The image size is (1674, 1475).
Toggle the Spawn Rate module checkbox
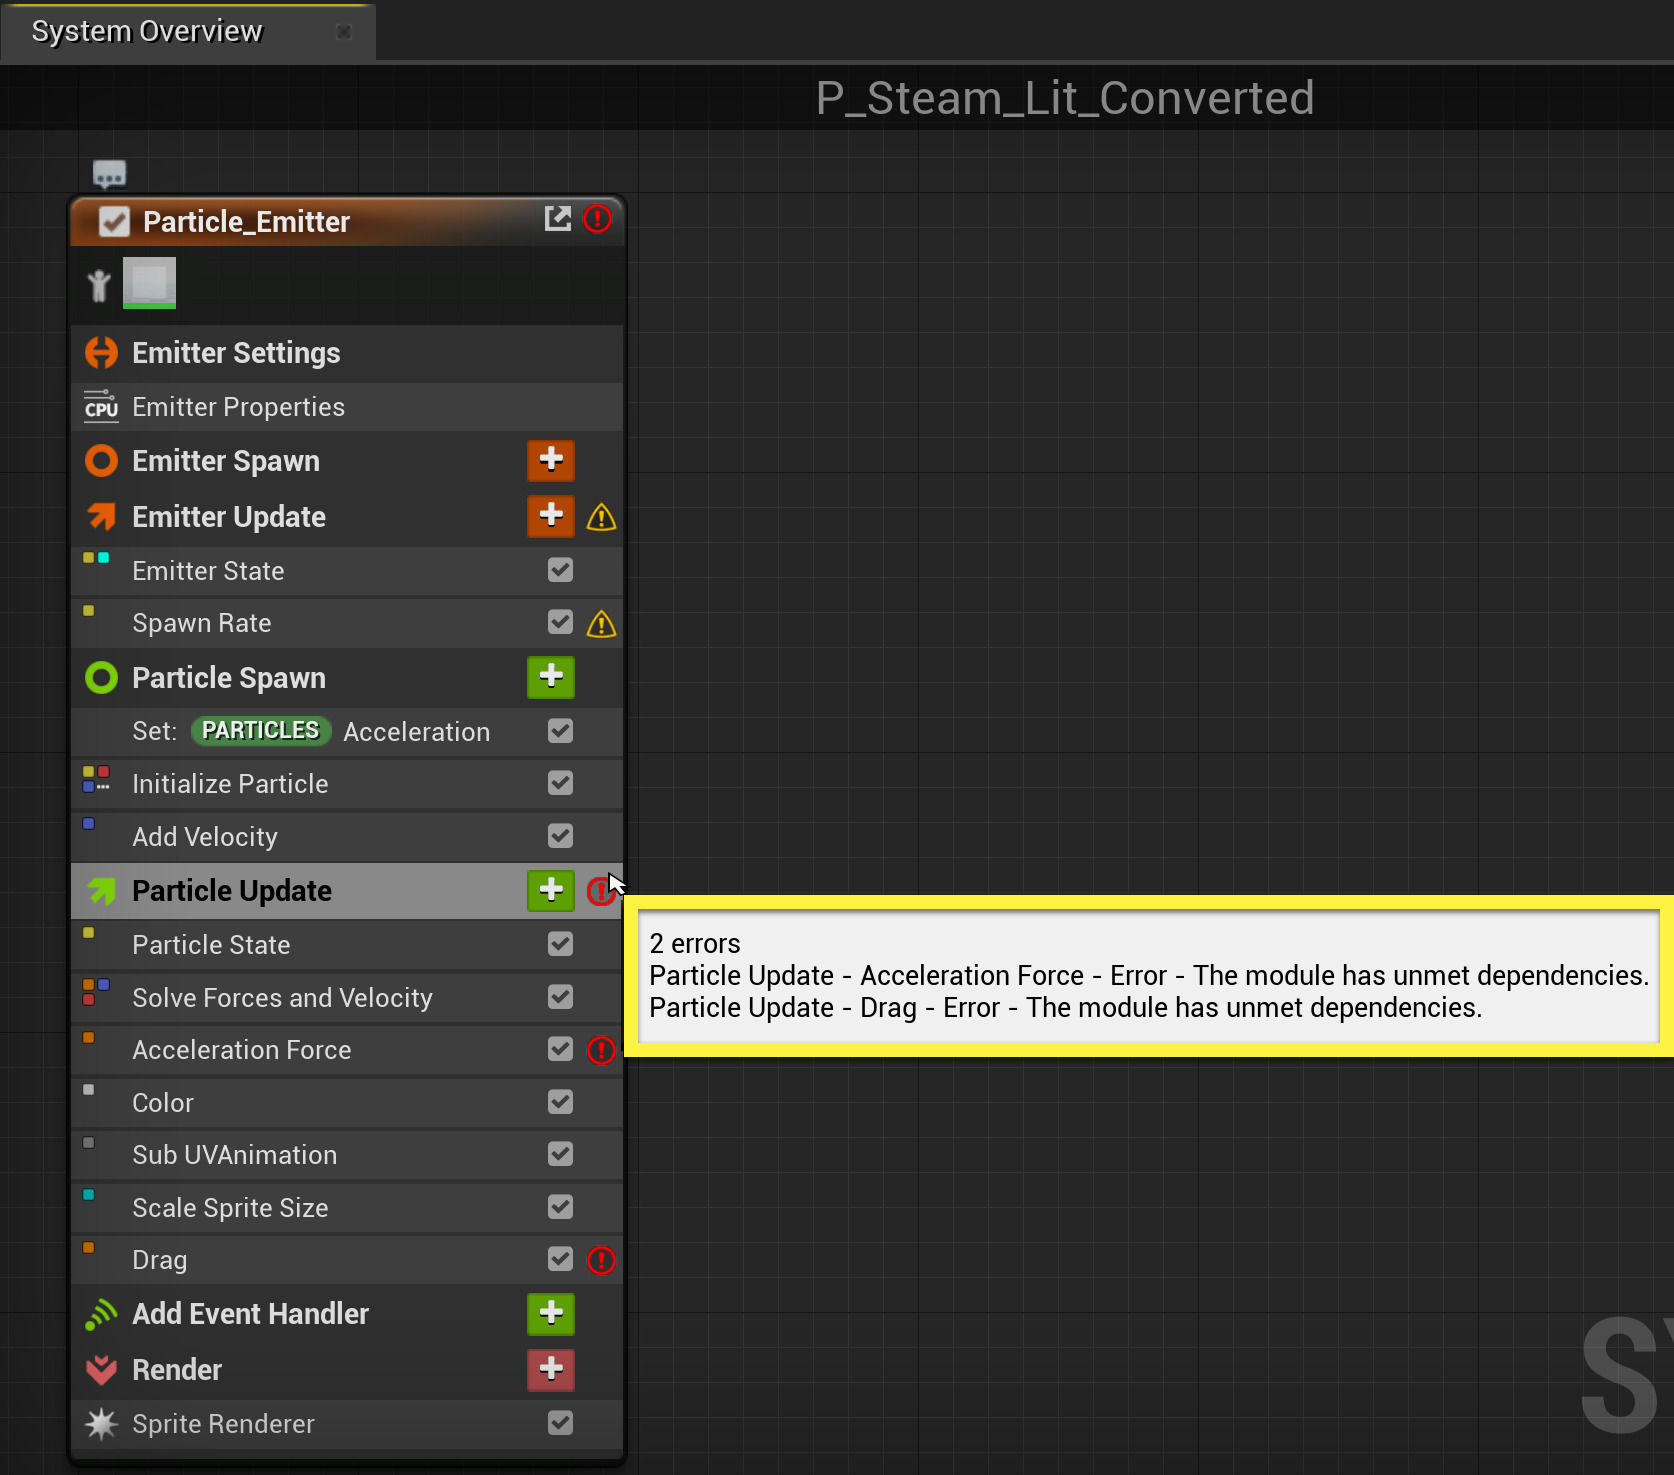coord(560,622)
